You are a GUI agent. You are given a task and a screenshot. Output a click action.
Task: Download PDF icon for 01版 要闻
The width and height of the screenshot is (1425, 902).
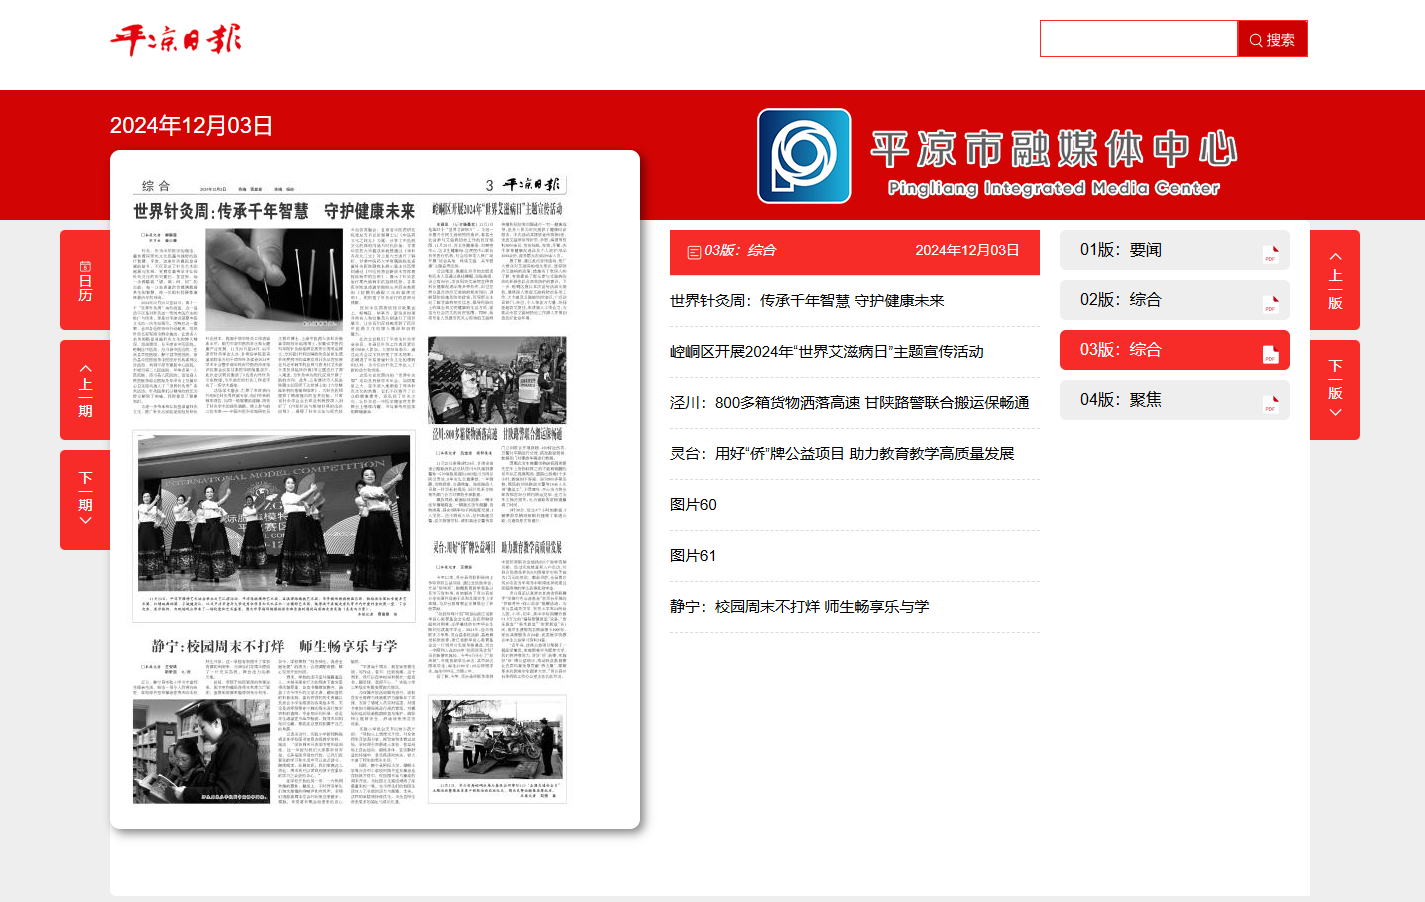pos(1270,254)
